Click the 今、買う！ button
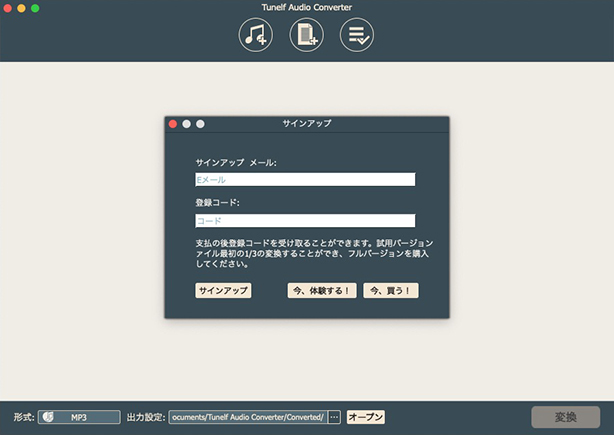The height and width of the screenshot is (435, 614). [391, 291]
